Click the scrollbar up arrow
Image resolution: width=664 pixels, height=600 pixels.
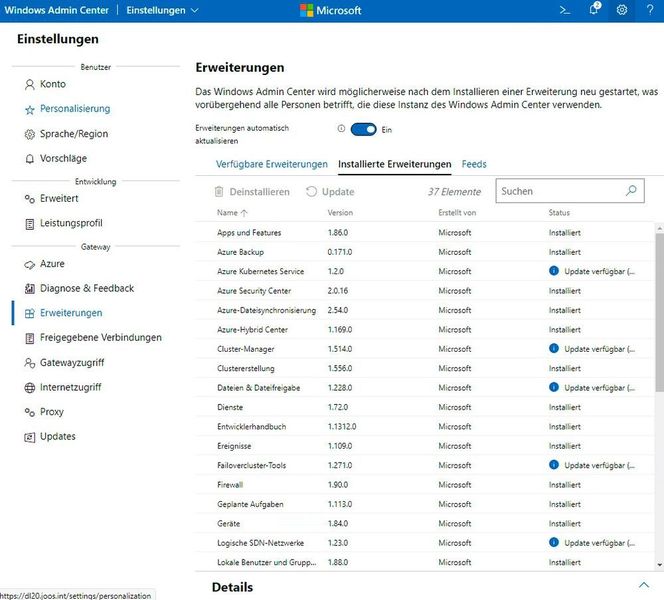click(x=659, y=229)
